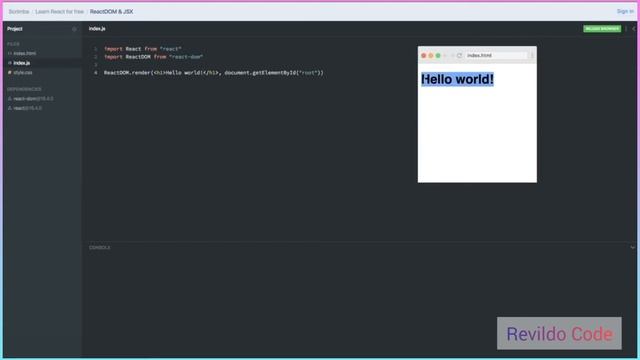Click the green maximize dot in the preview window

(438, 56)
